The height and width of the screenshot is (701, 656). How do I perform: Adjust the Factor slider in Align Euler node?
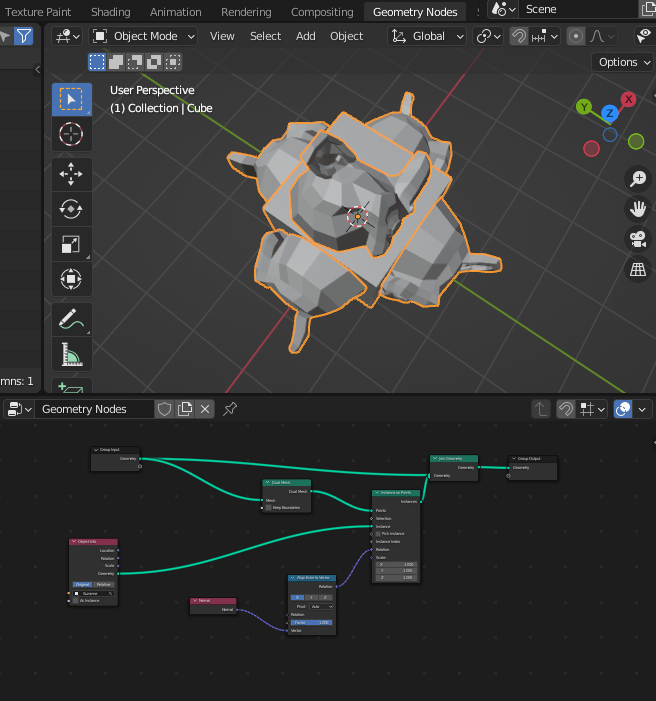pos(312,622)
